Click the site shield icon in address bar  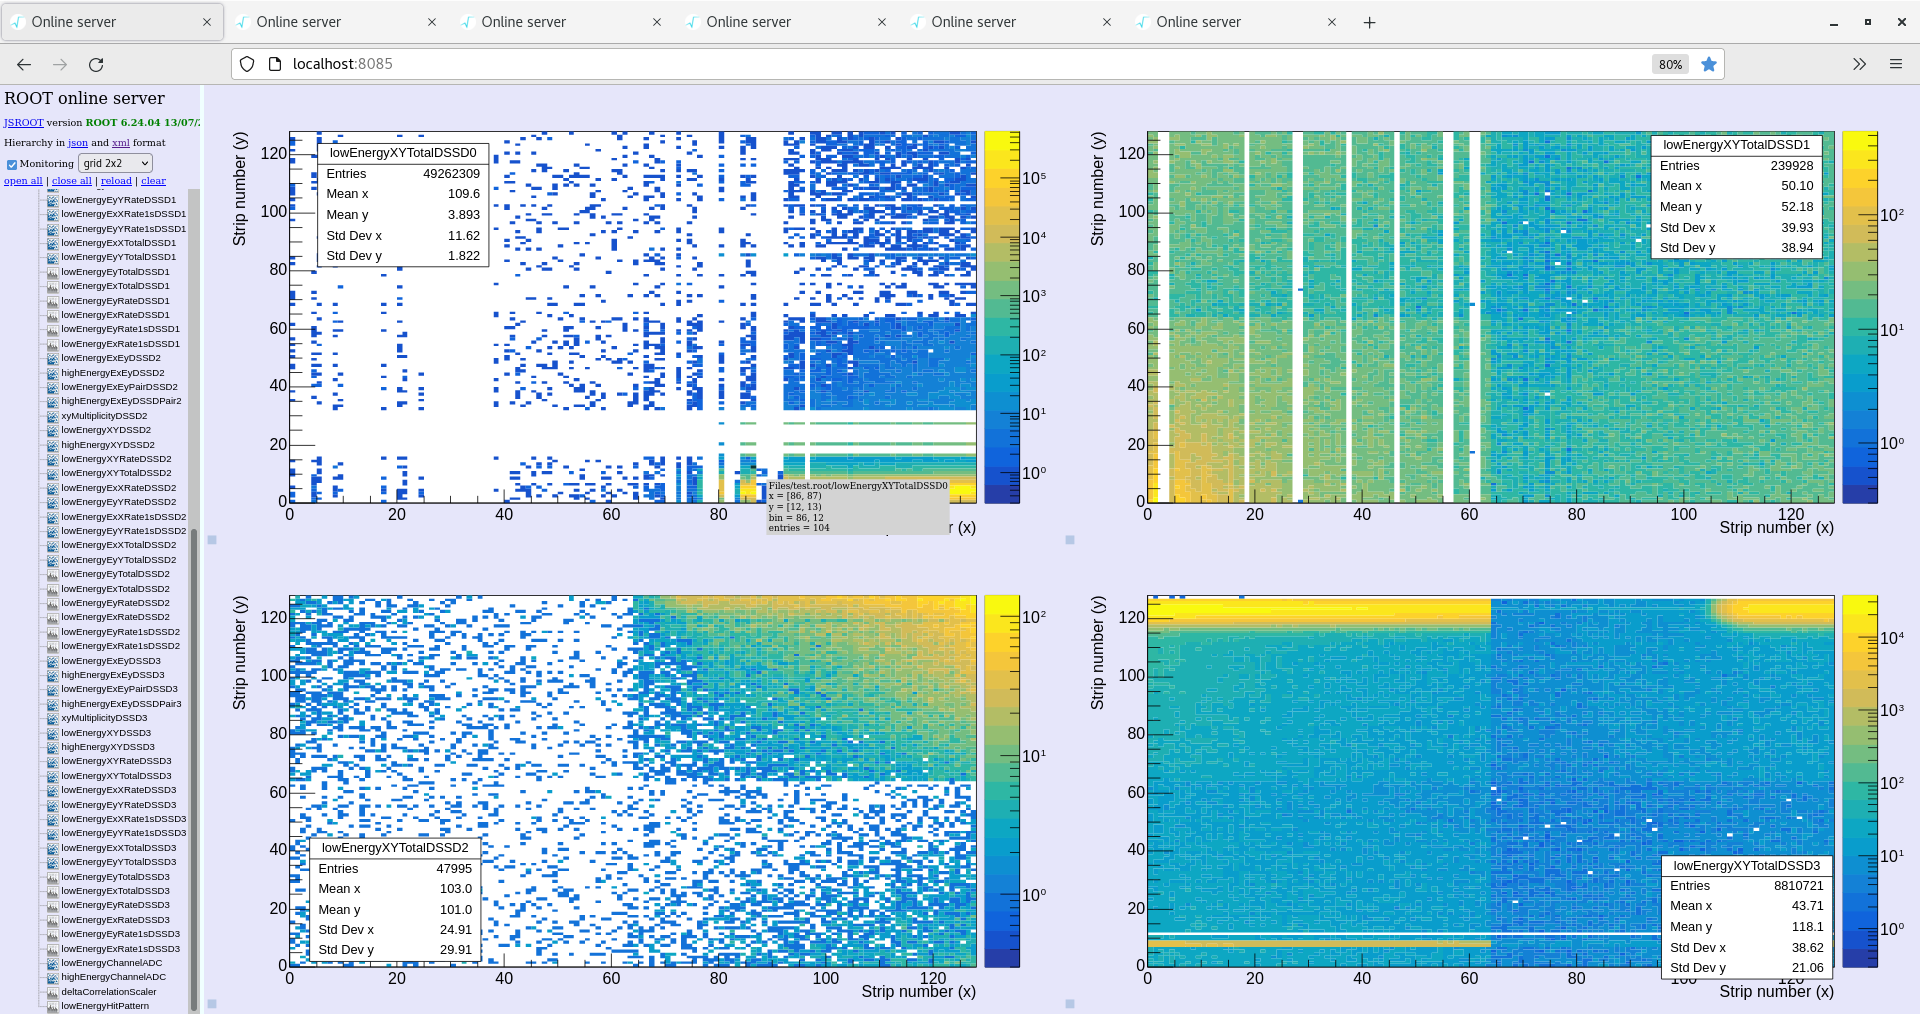[x=247, y=64]
